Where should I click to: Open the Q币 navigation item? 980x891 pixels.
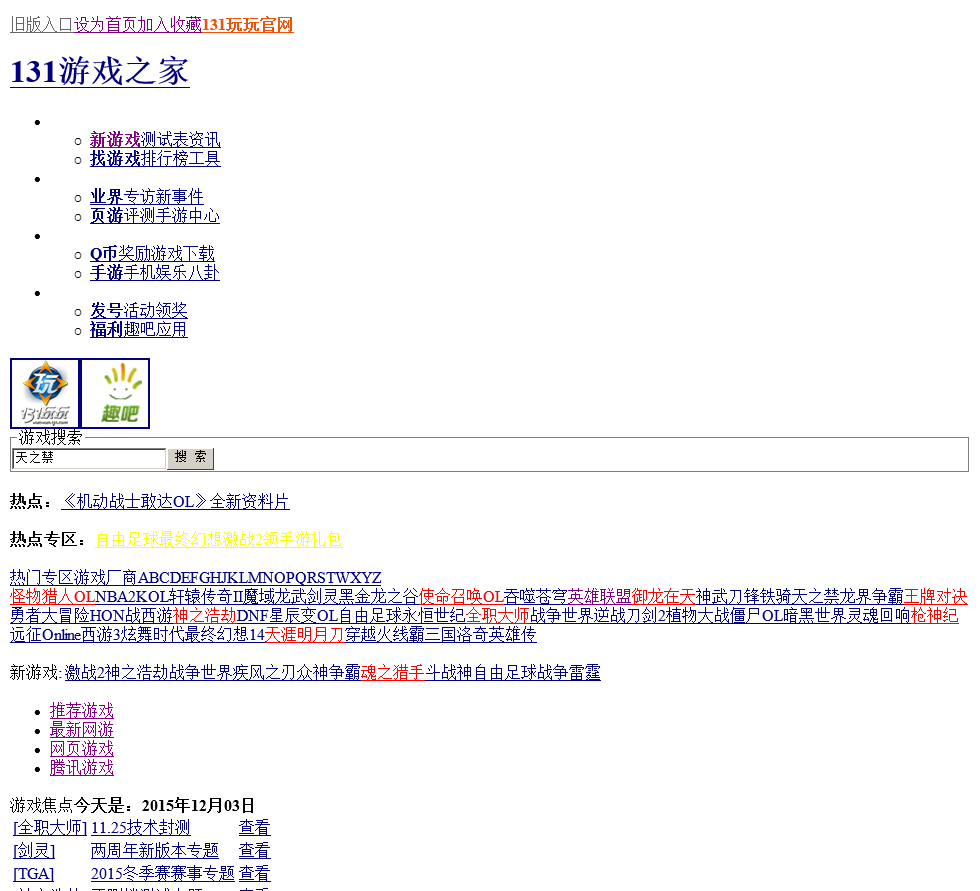click(104, 254)
